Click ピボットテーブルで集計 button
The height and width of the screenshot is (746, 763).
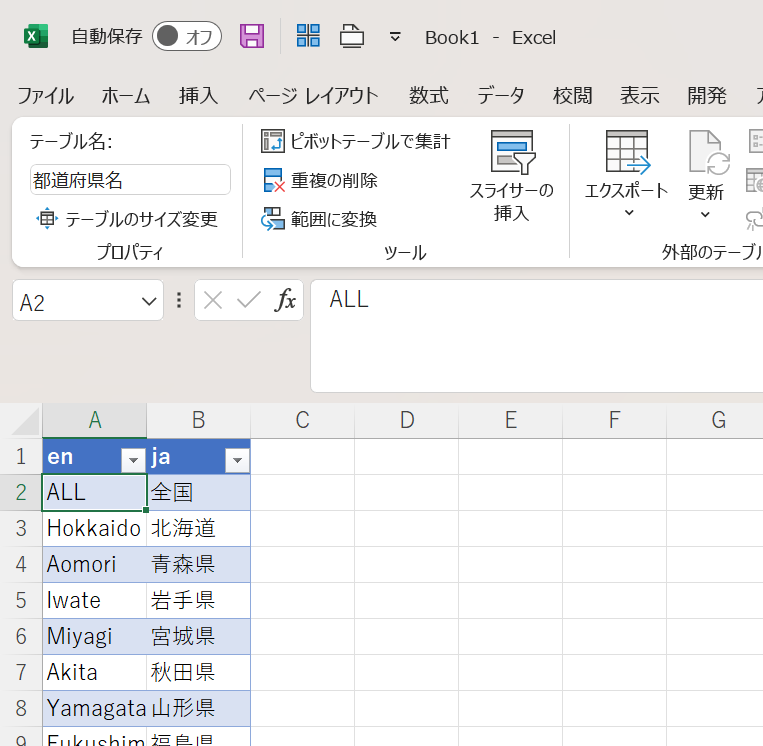click(x=356, y=141)
